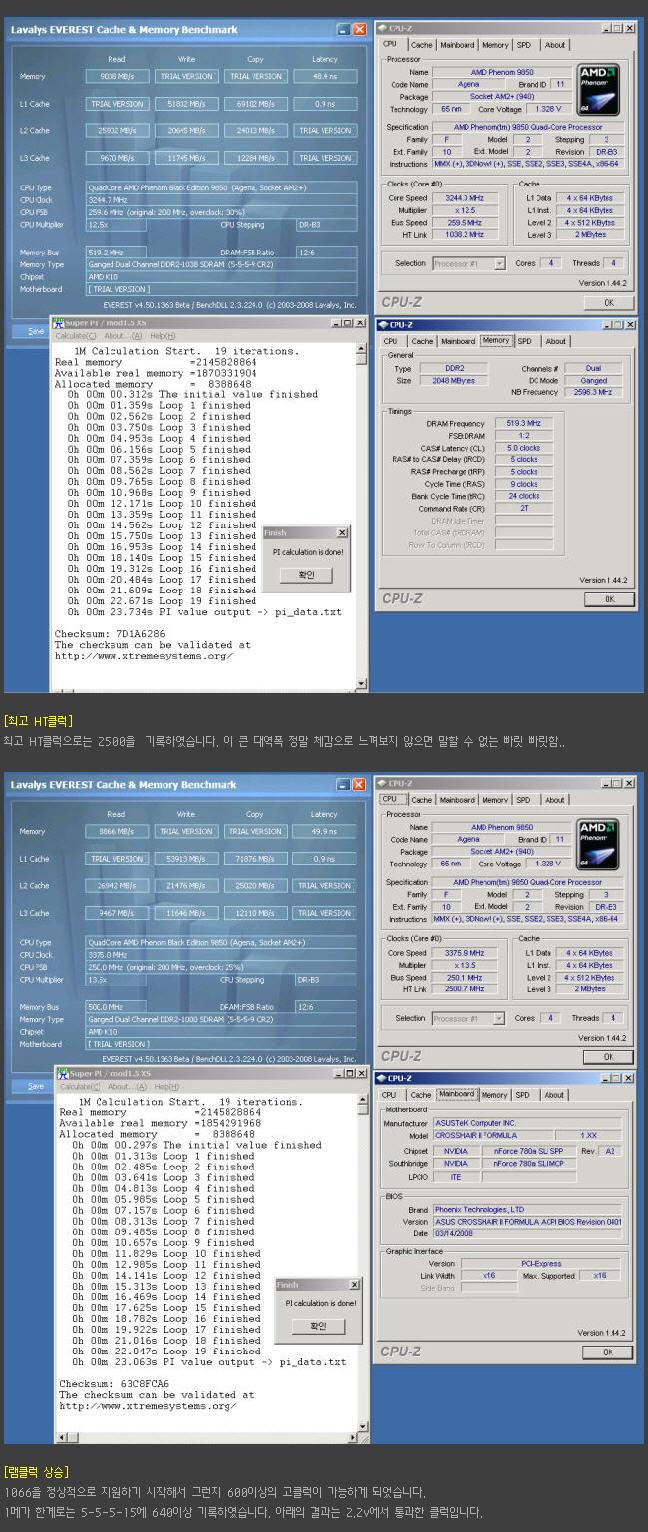Click Multiplier field reading x 13.5
648x1532 pixels.
click(465, 965)
